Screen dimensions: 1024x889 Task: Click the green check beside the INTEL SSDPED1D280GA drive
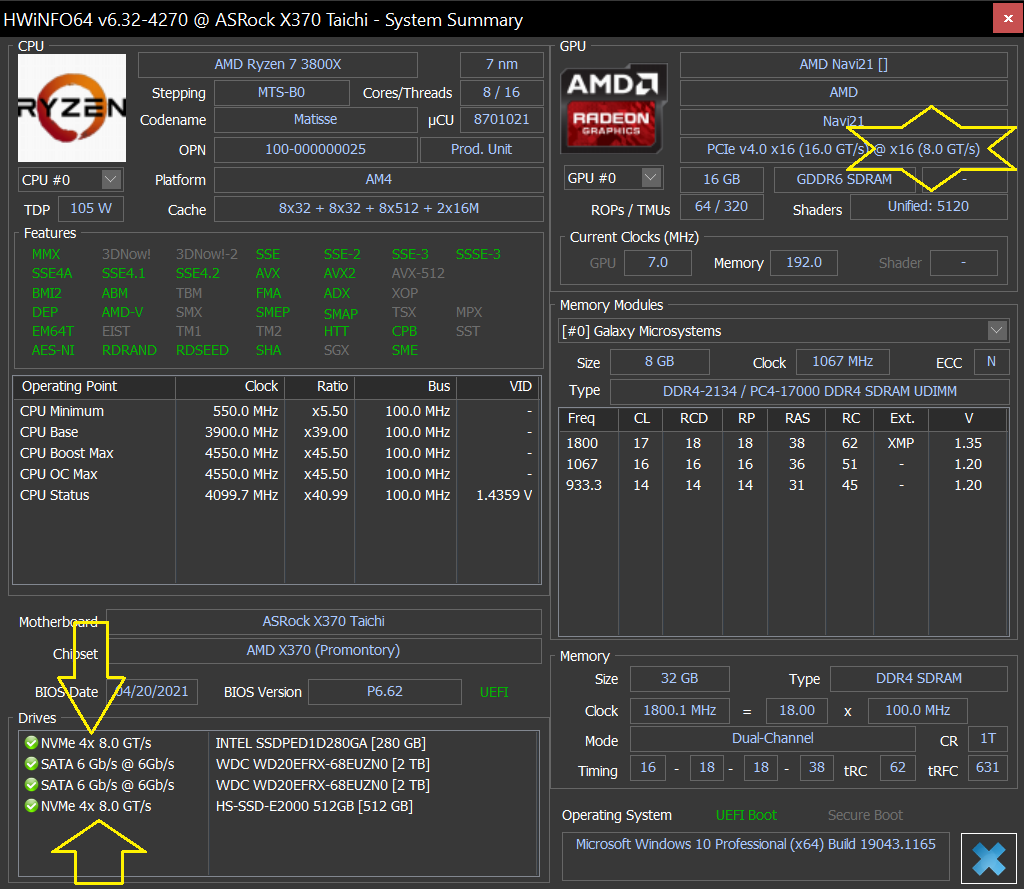point(31,743)
